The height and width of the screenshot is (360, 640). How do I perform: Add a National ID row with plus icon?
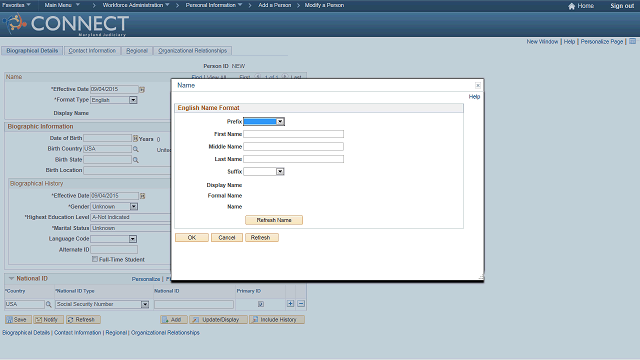tap(290, 304)
